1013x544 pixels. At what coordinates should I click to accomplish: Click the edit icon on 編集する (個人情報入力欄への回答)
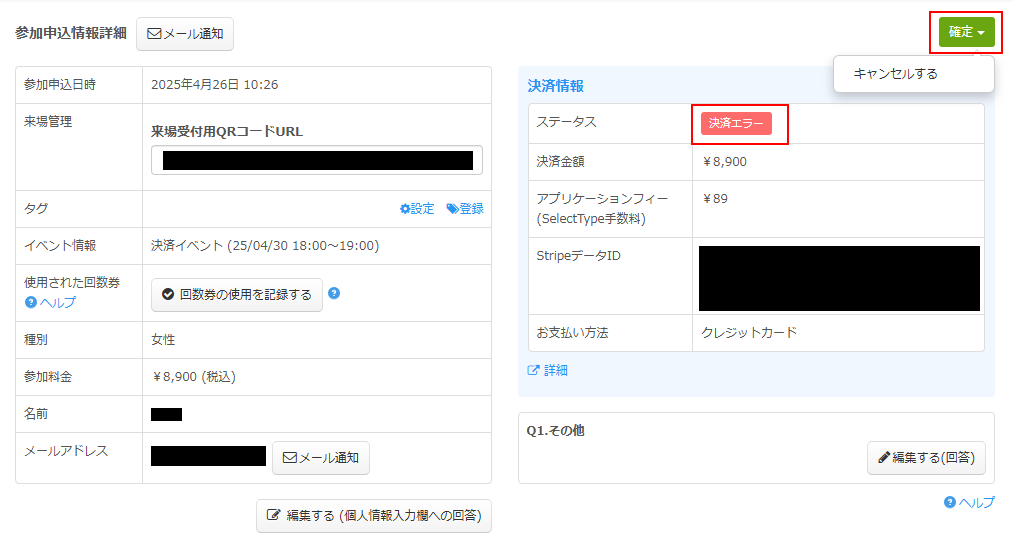click(273, 516)
